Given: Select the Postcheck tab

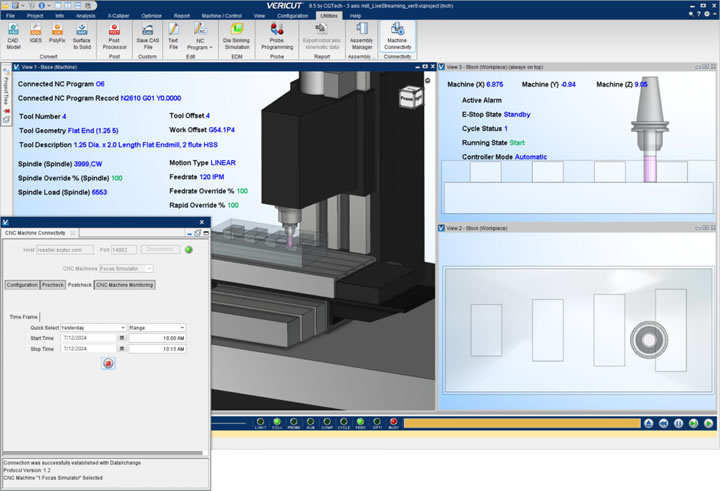Looking at the screenshot, I should pyautogui.click(x=79, y=285).
